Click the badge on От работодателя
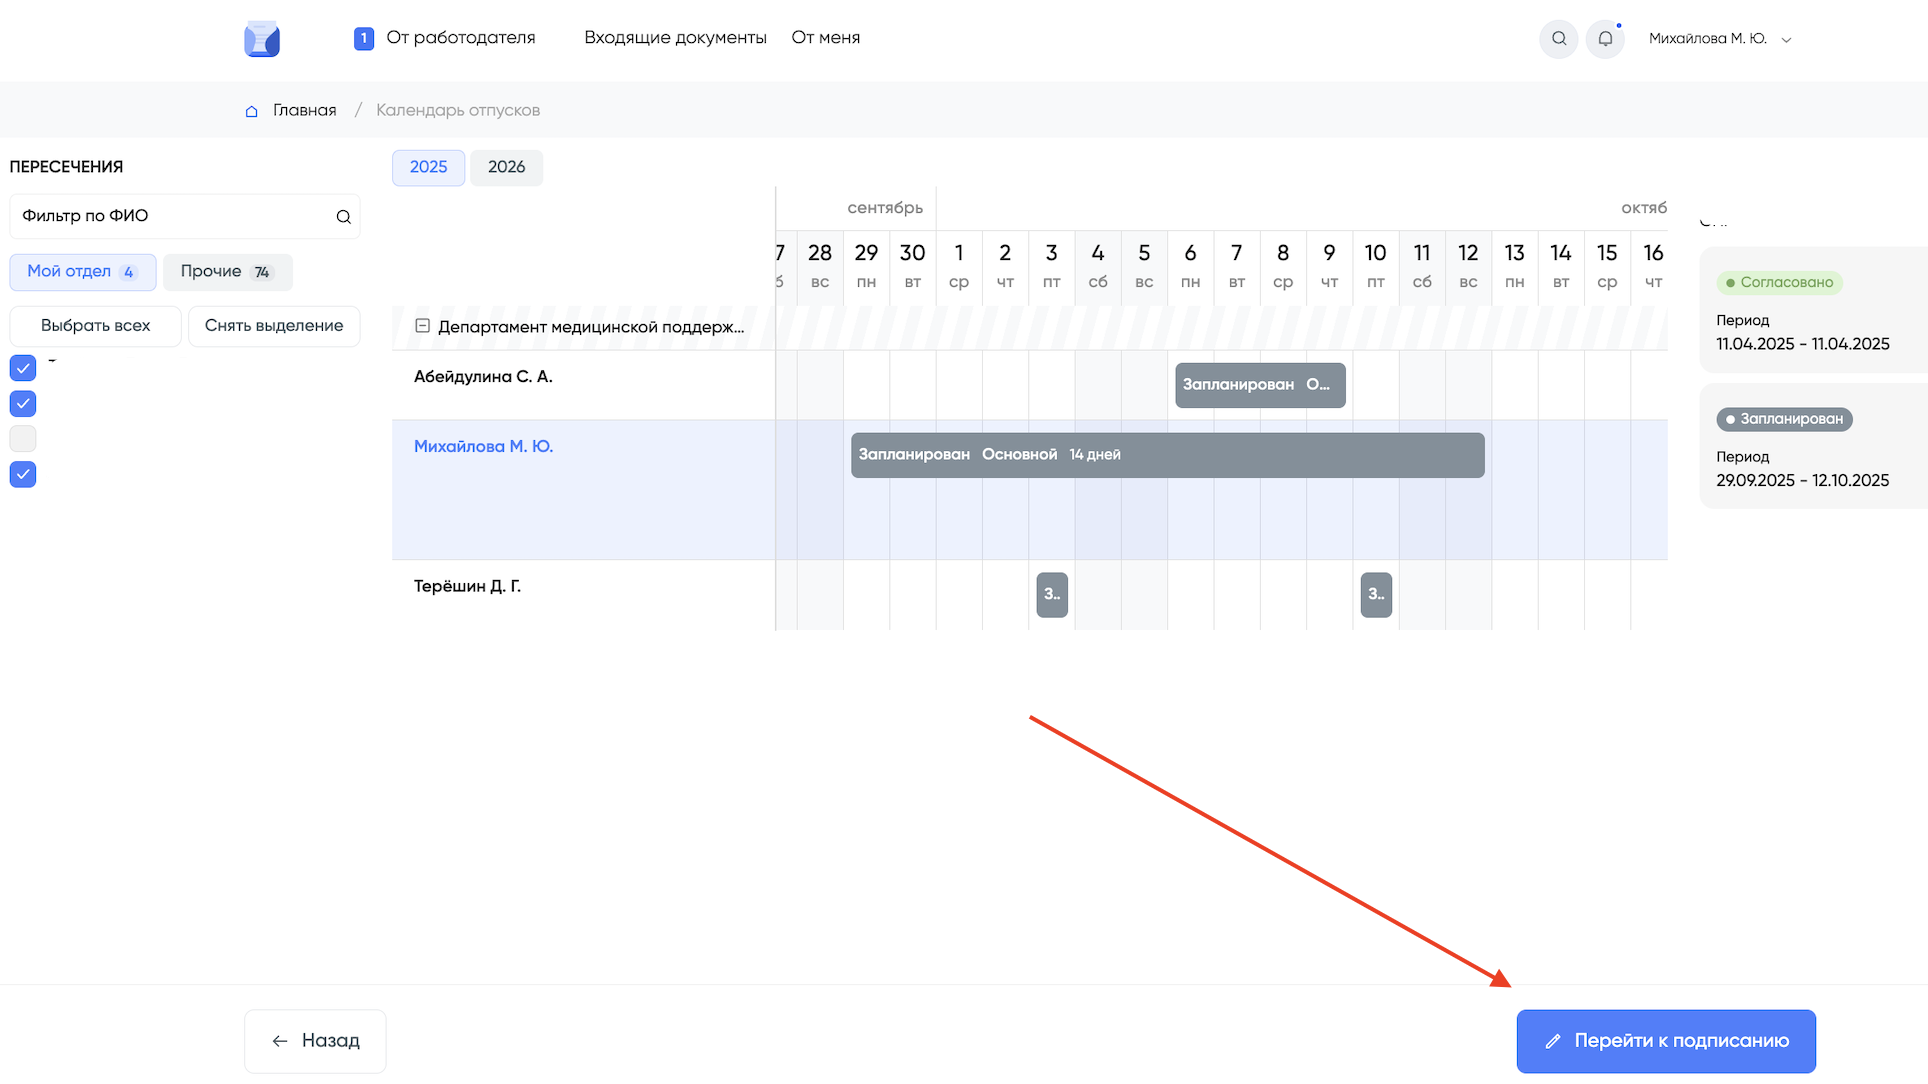 pos(364,38)
